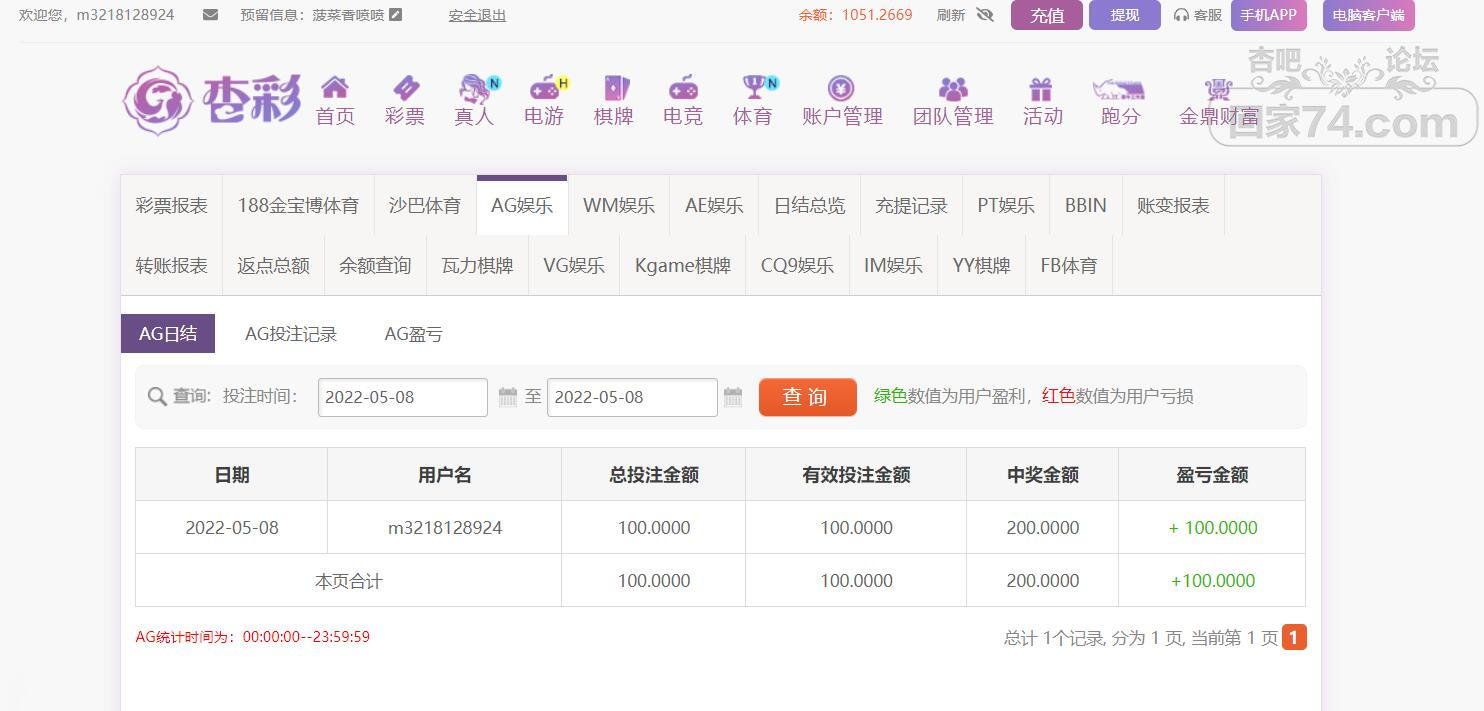Click the 提现 withdraw button

(1125, 15)
